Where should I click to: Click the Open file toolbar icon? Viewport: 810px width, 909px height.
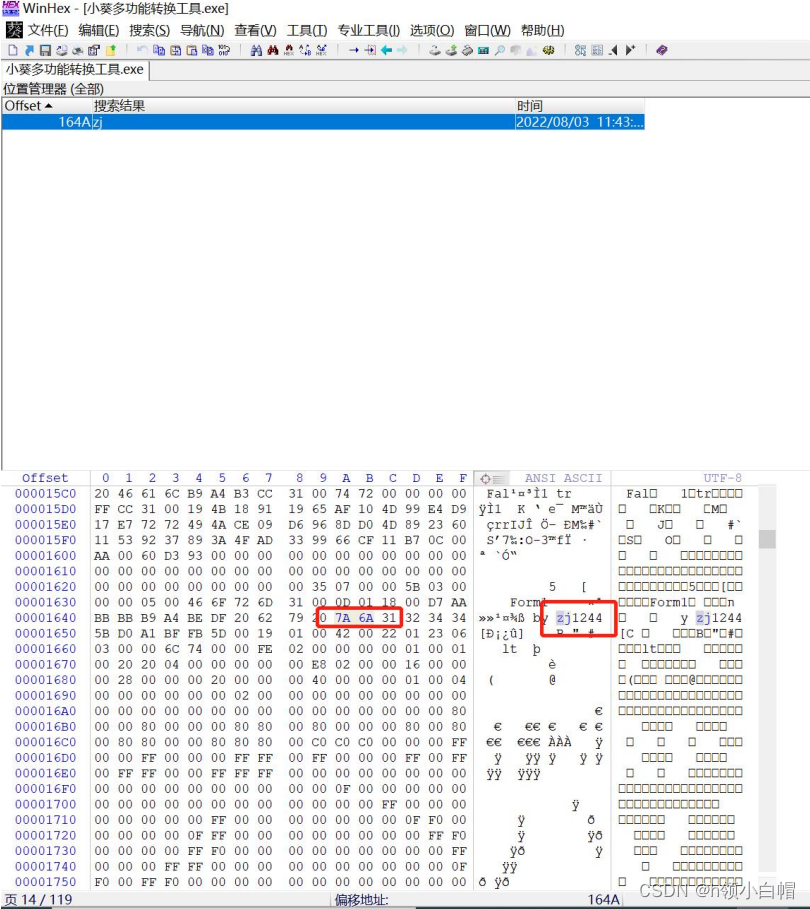coord(29,50)
